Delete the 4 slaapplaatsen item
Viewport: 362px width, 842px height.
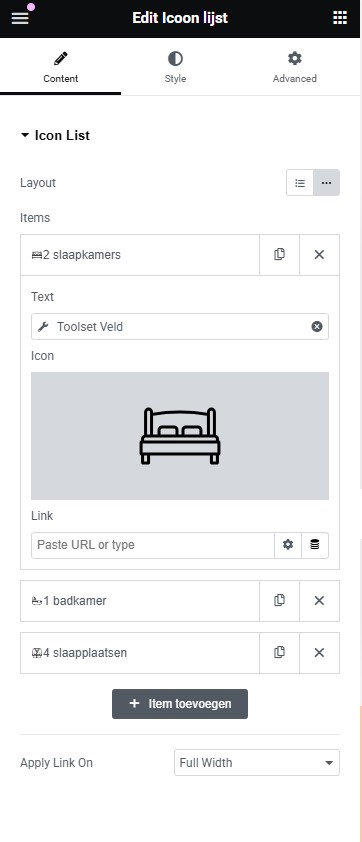319,652
